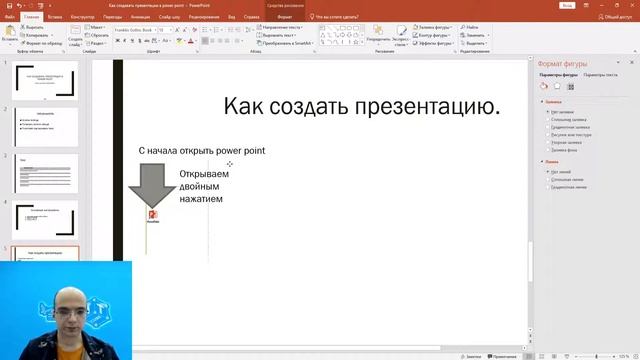
Task: Click the zoom slider in status bar
Action: tap(596, 356)
